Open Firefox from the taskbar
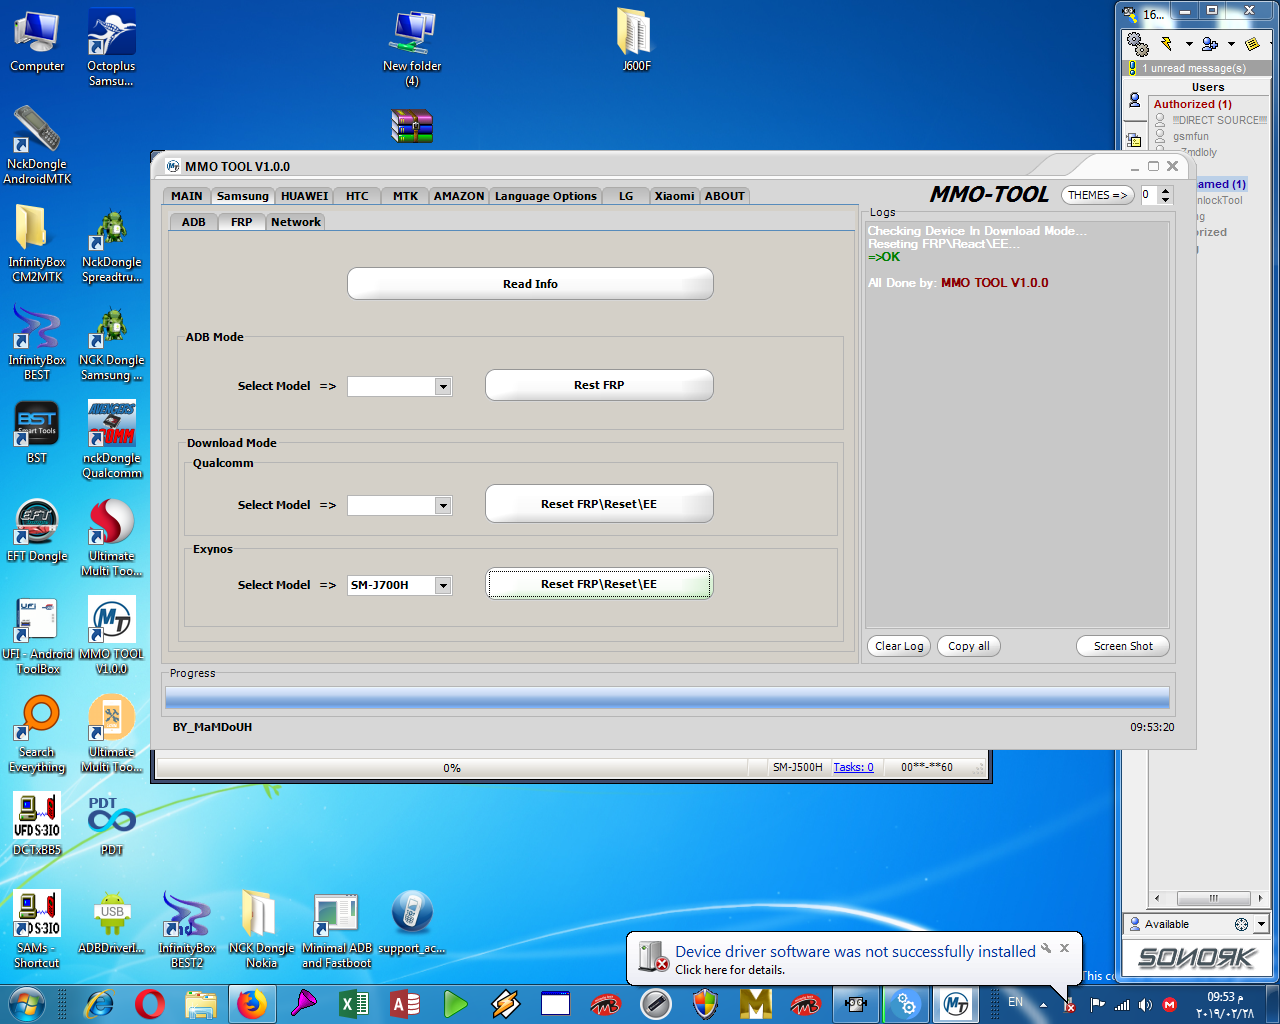Screen dimensions: 1280x1024 [253, 1003]
